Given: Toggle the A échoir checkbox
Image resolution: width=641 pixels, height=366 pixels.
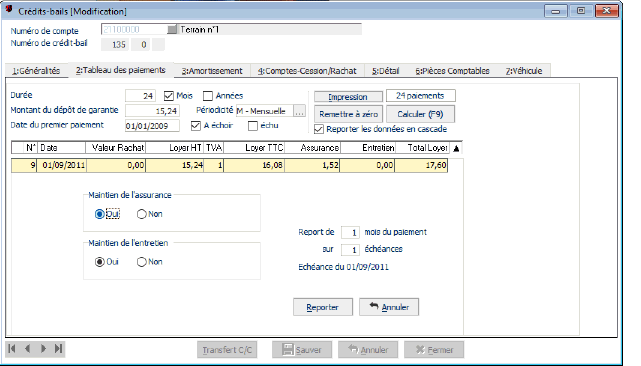Looking at the screenshot, I should point(195,126).
